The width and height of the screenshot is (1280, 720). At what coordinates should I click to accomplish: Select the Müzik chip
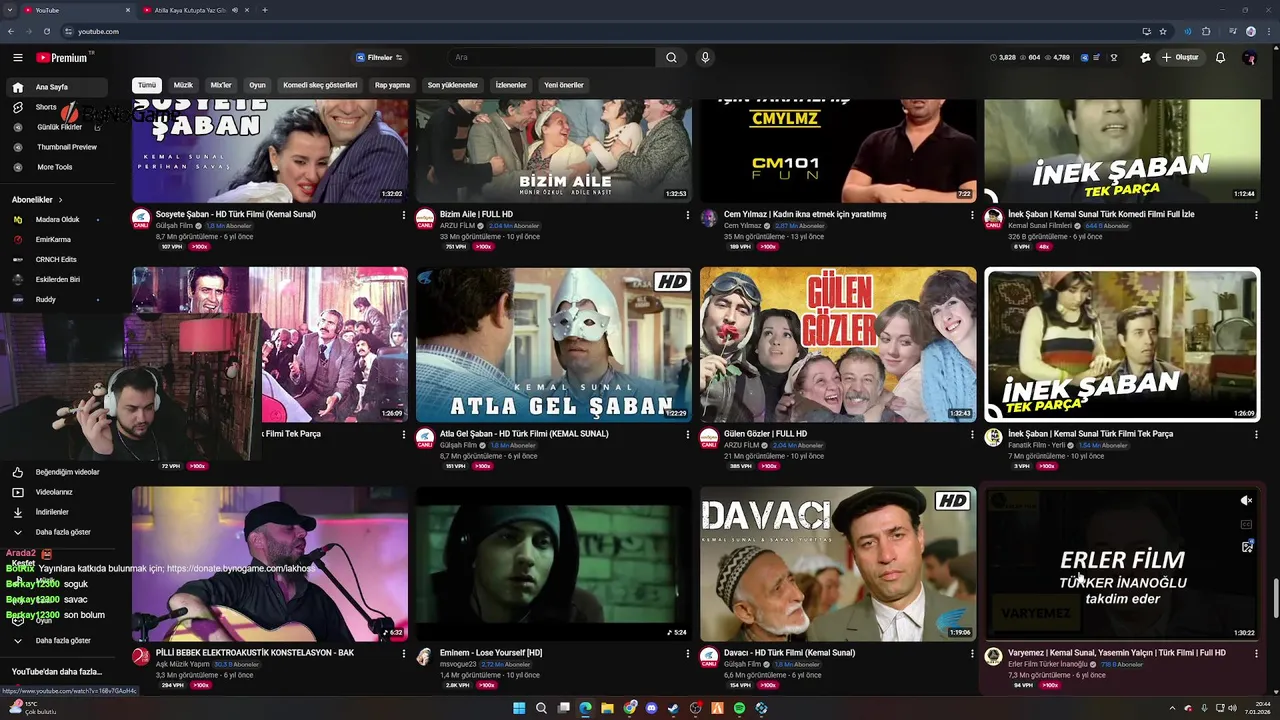coord(183,85)
